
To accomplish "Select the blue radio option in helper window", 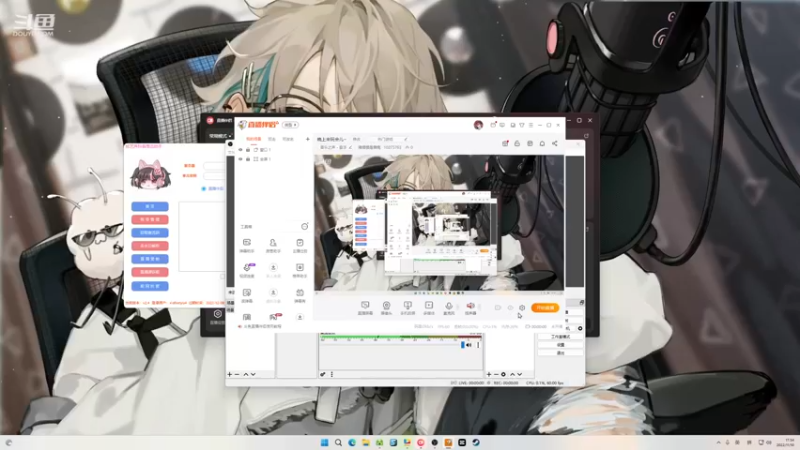I will (204, 189).
